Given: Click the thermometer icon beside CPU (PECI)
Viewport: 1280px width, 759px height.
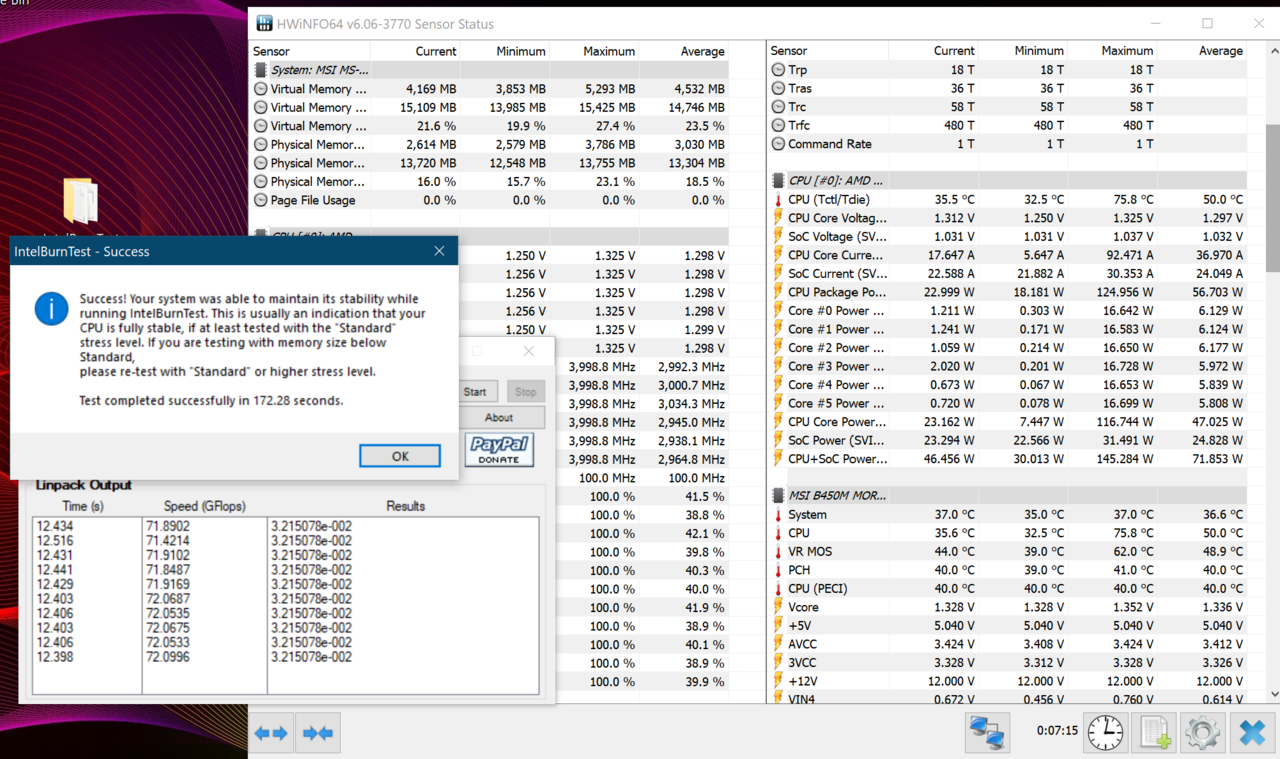Looking at the screenshot, I should point(779,588).
